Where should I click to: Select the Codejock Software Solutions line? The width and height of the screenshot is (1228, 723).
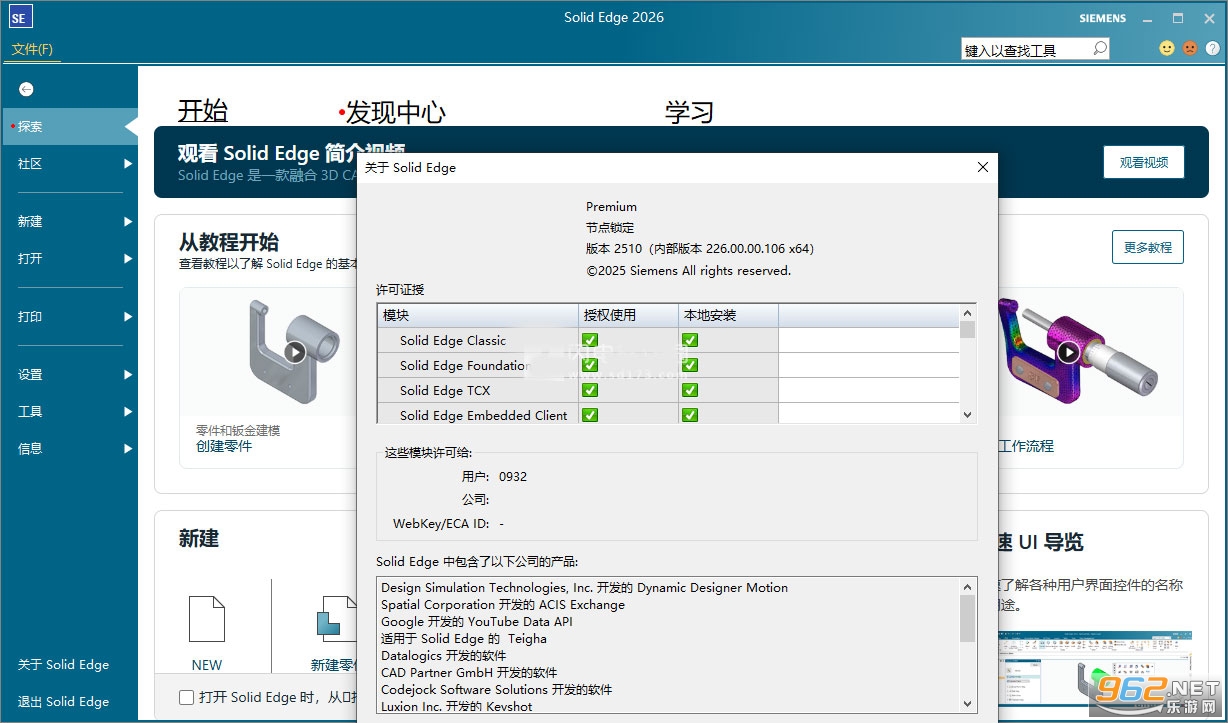click(497, 689)
